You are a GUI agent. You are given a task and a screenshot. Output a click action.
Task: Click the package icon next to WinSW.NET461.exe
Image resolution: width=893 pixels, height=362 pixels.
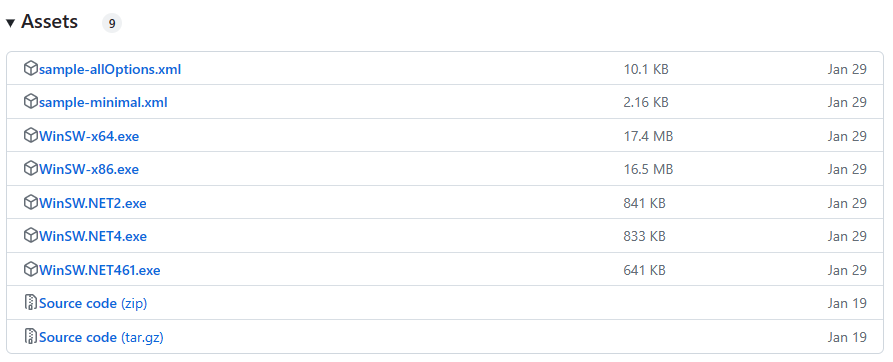(x=31, y=269)
